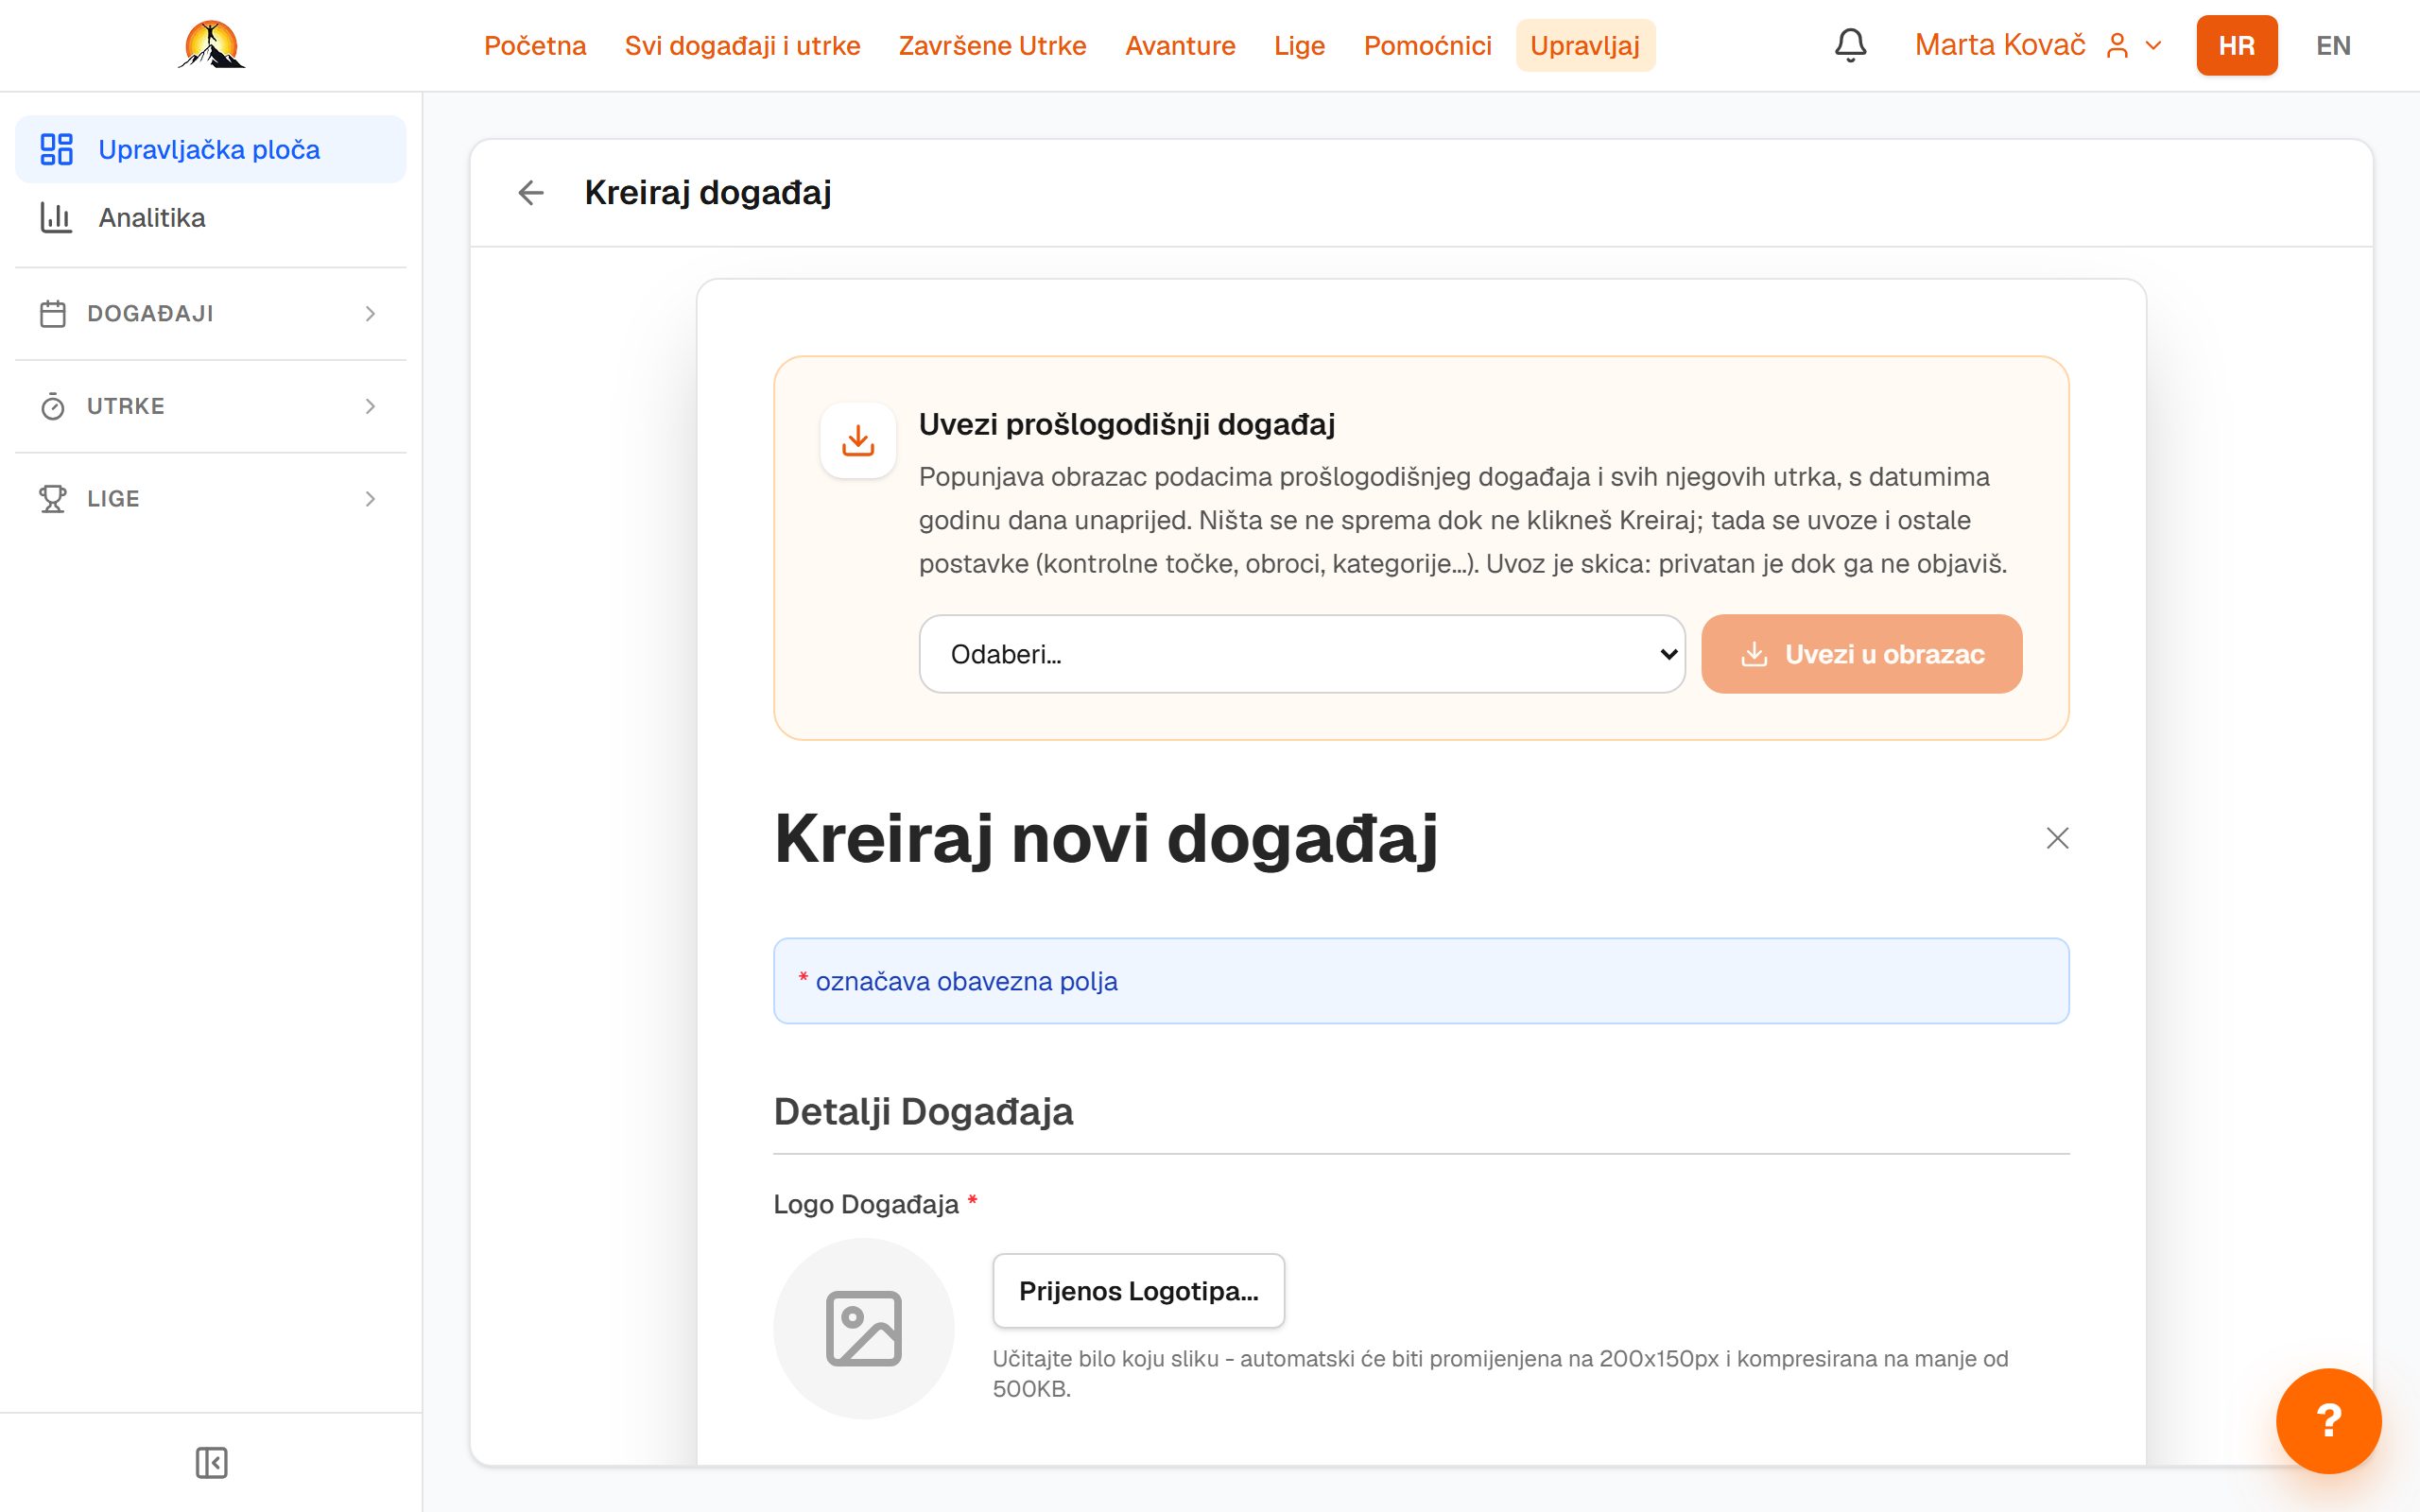Select the Upravljaj navigation tab
The height and width of the screenshot is (1512, 2420).
click(1585, 45)
